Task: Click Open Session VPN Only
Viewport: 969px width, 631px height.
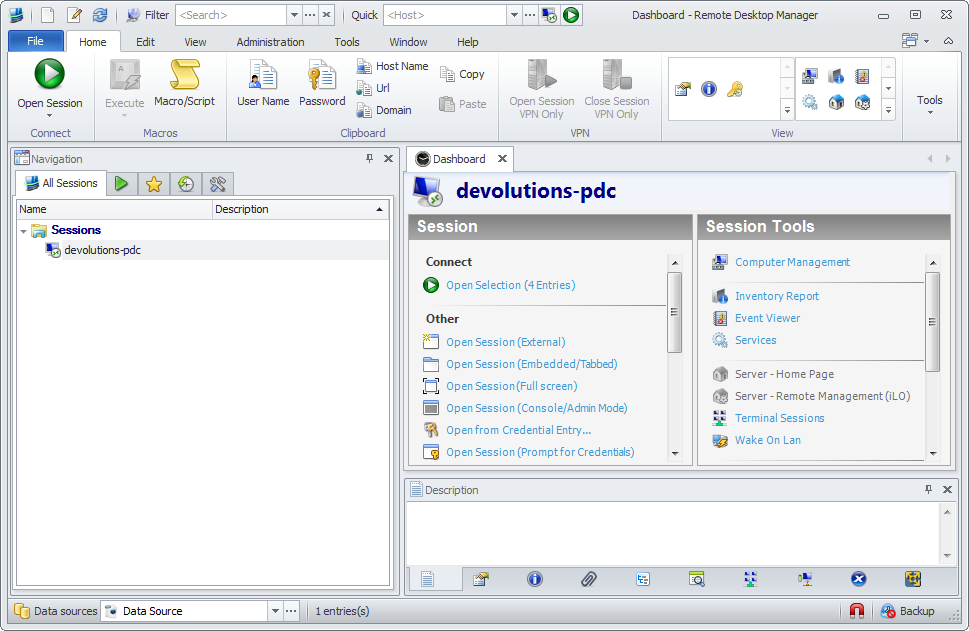Action: click(541, 89)
